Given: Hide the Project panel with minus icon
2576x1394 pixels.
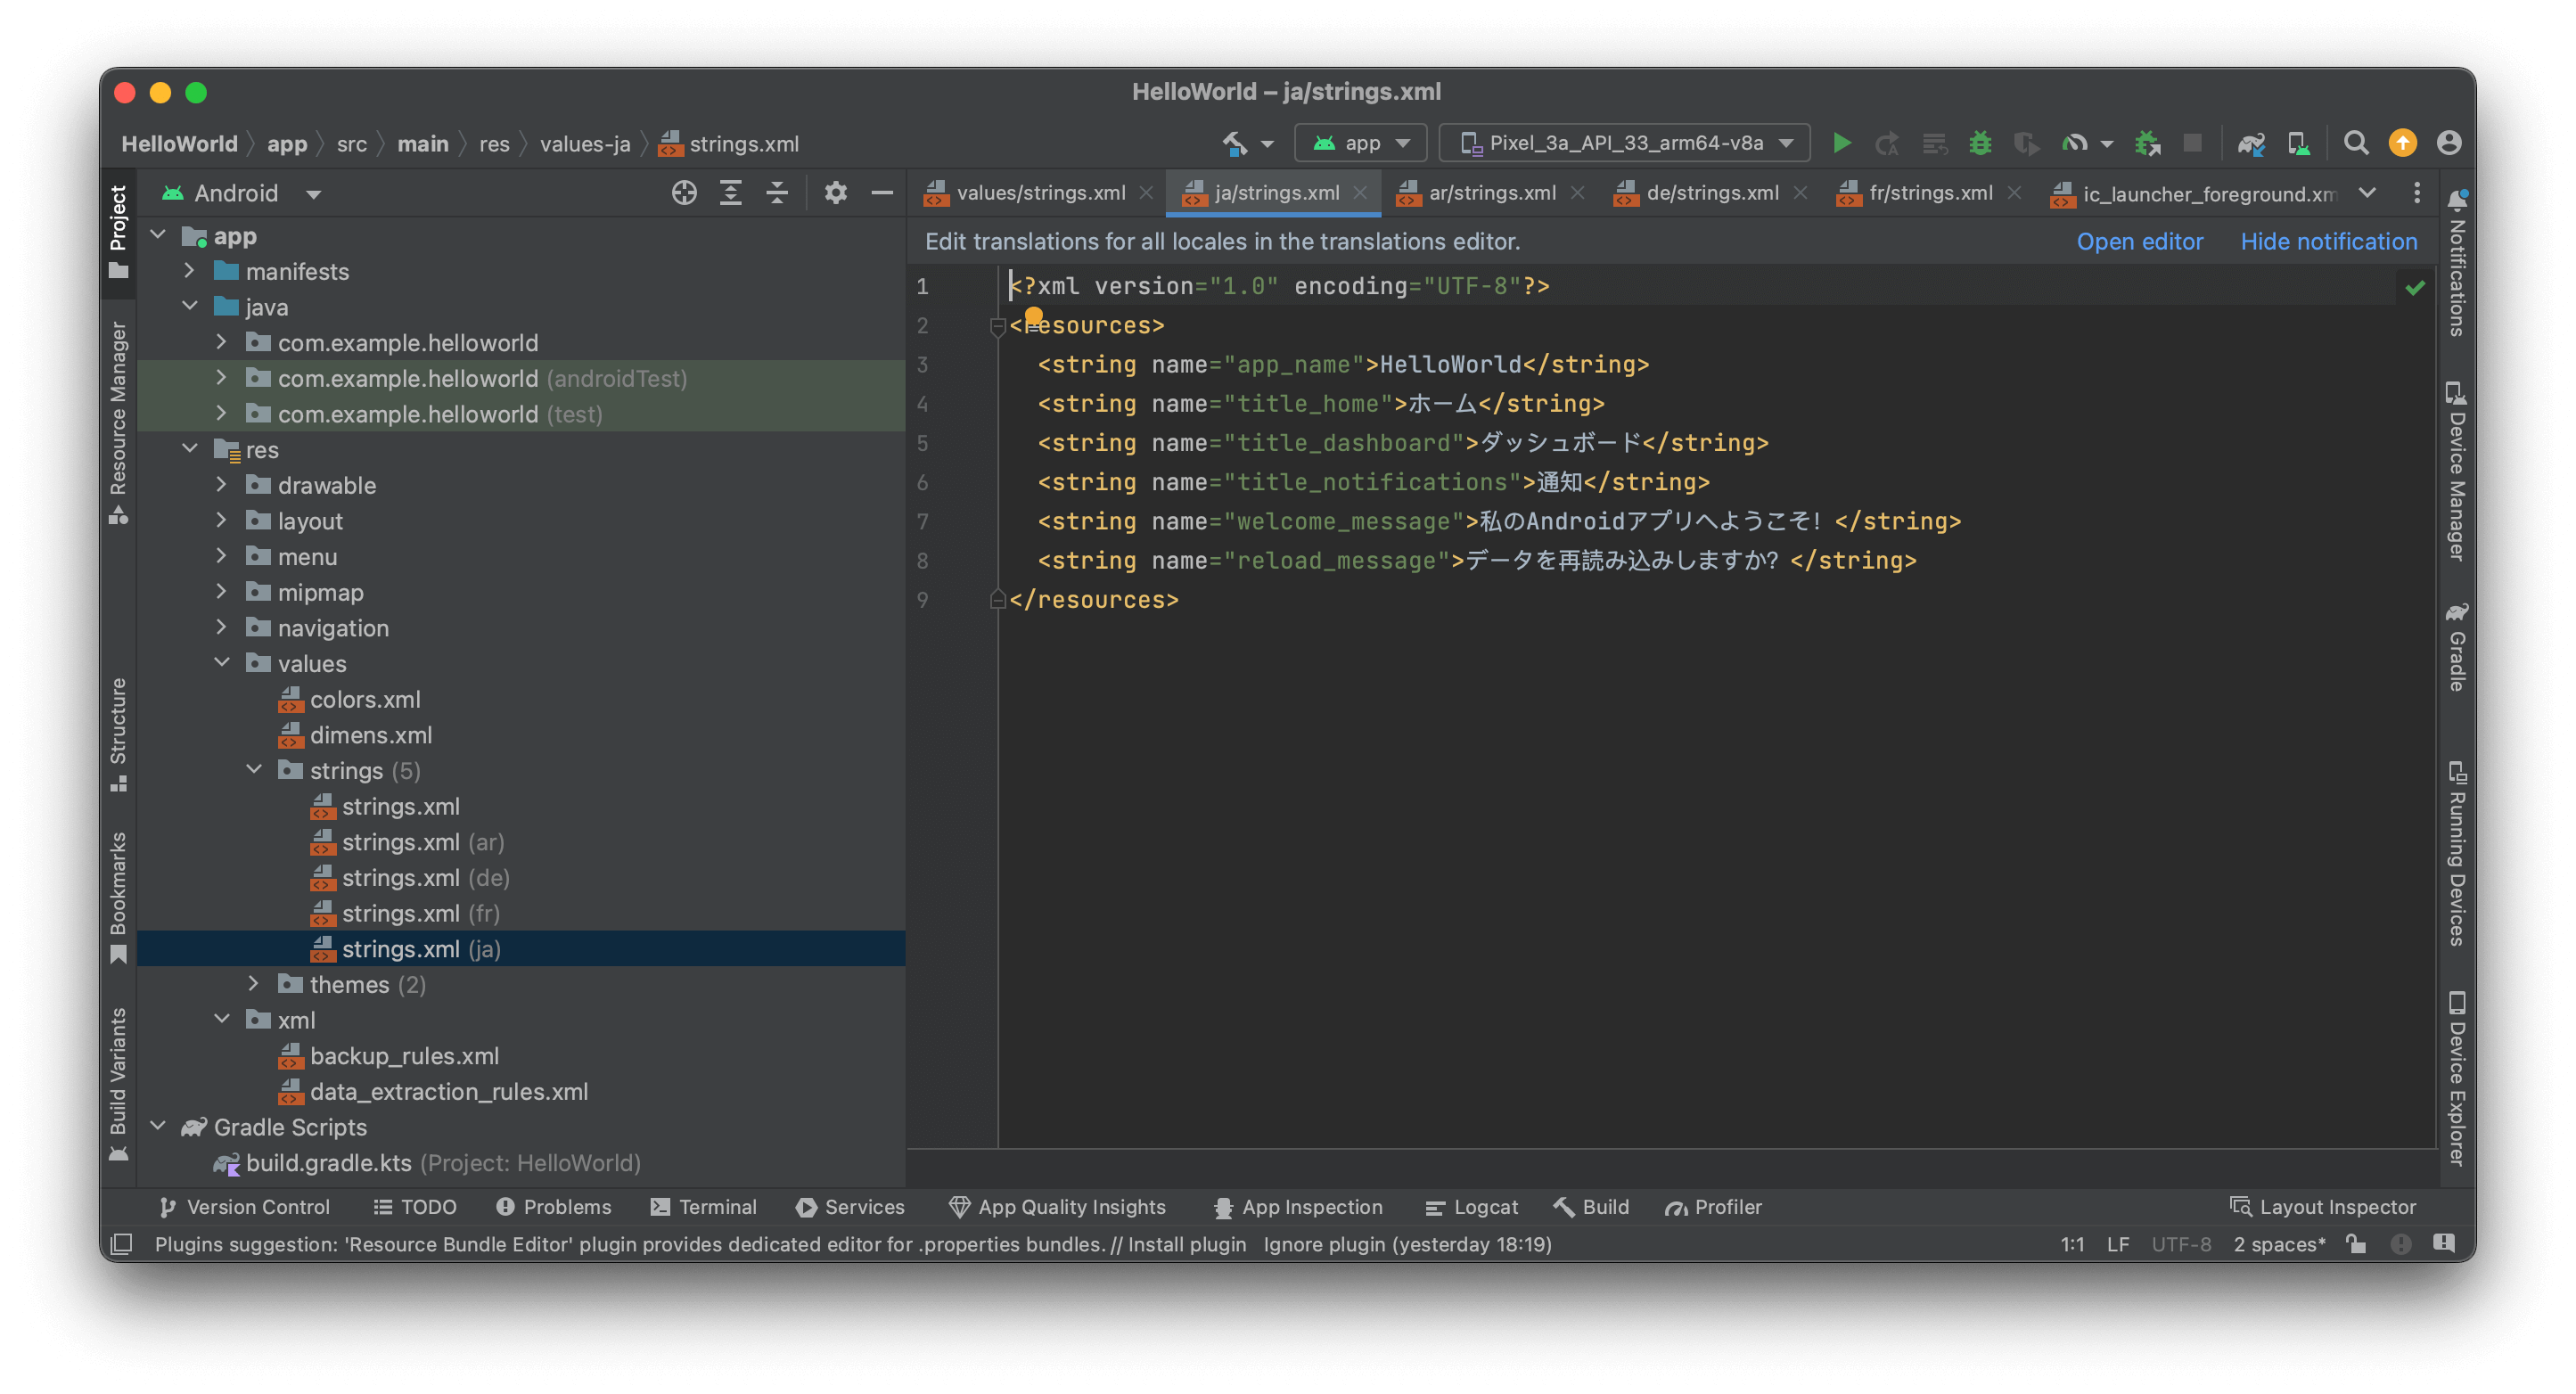Looking at the screenshot, I should pyautogui.click(x=881, y=193).
